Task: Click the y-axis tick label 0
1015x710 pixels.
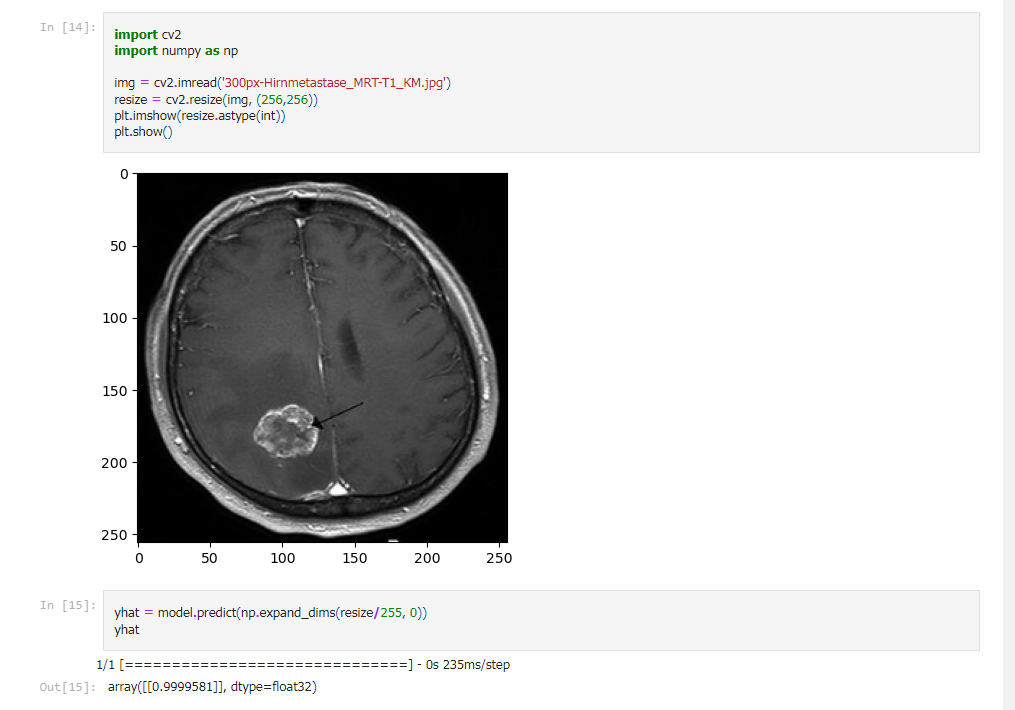Action: 124,173
